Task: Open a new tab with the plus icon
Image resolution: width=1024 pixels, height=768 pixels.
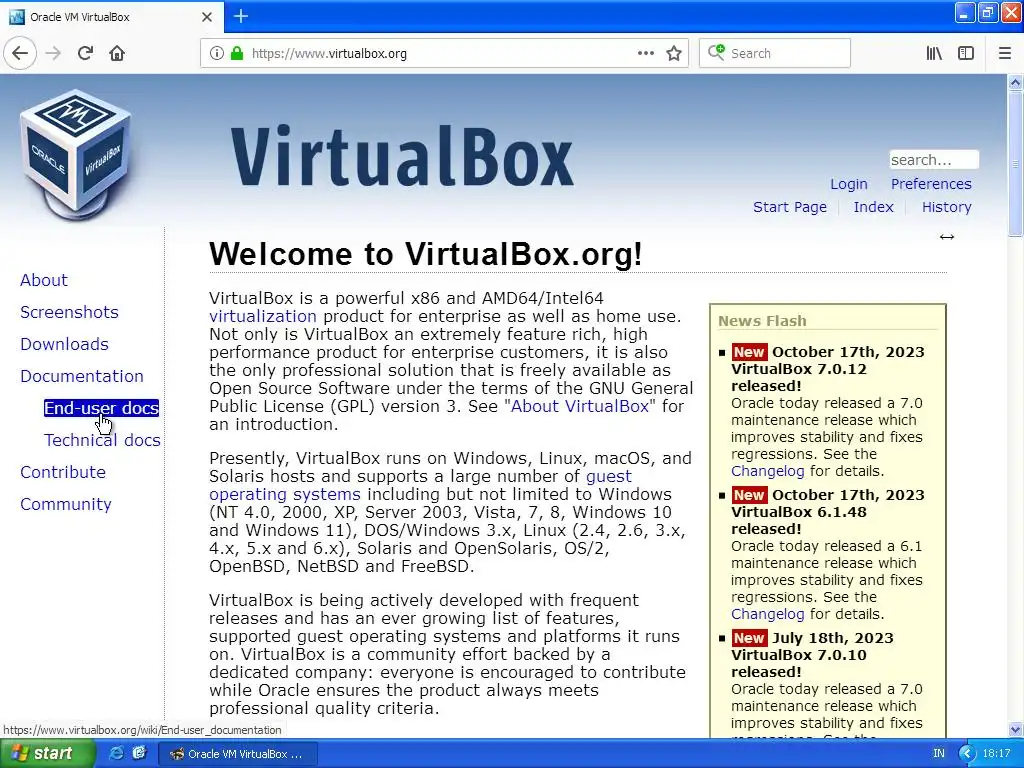Action: click(x=241, y=16)
